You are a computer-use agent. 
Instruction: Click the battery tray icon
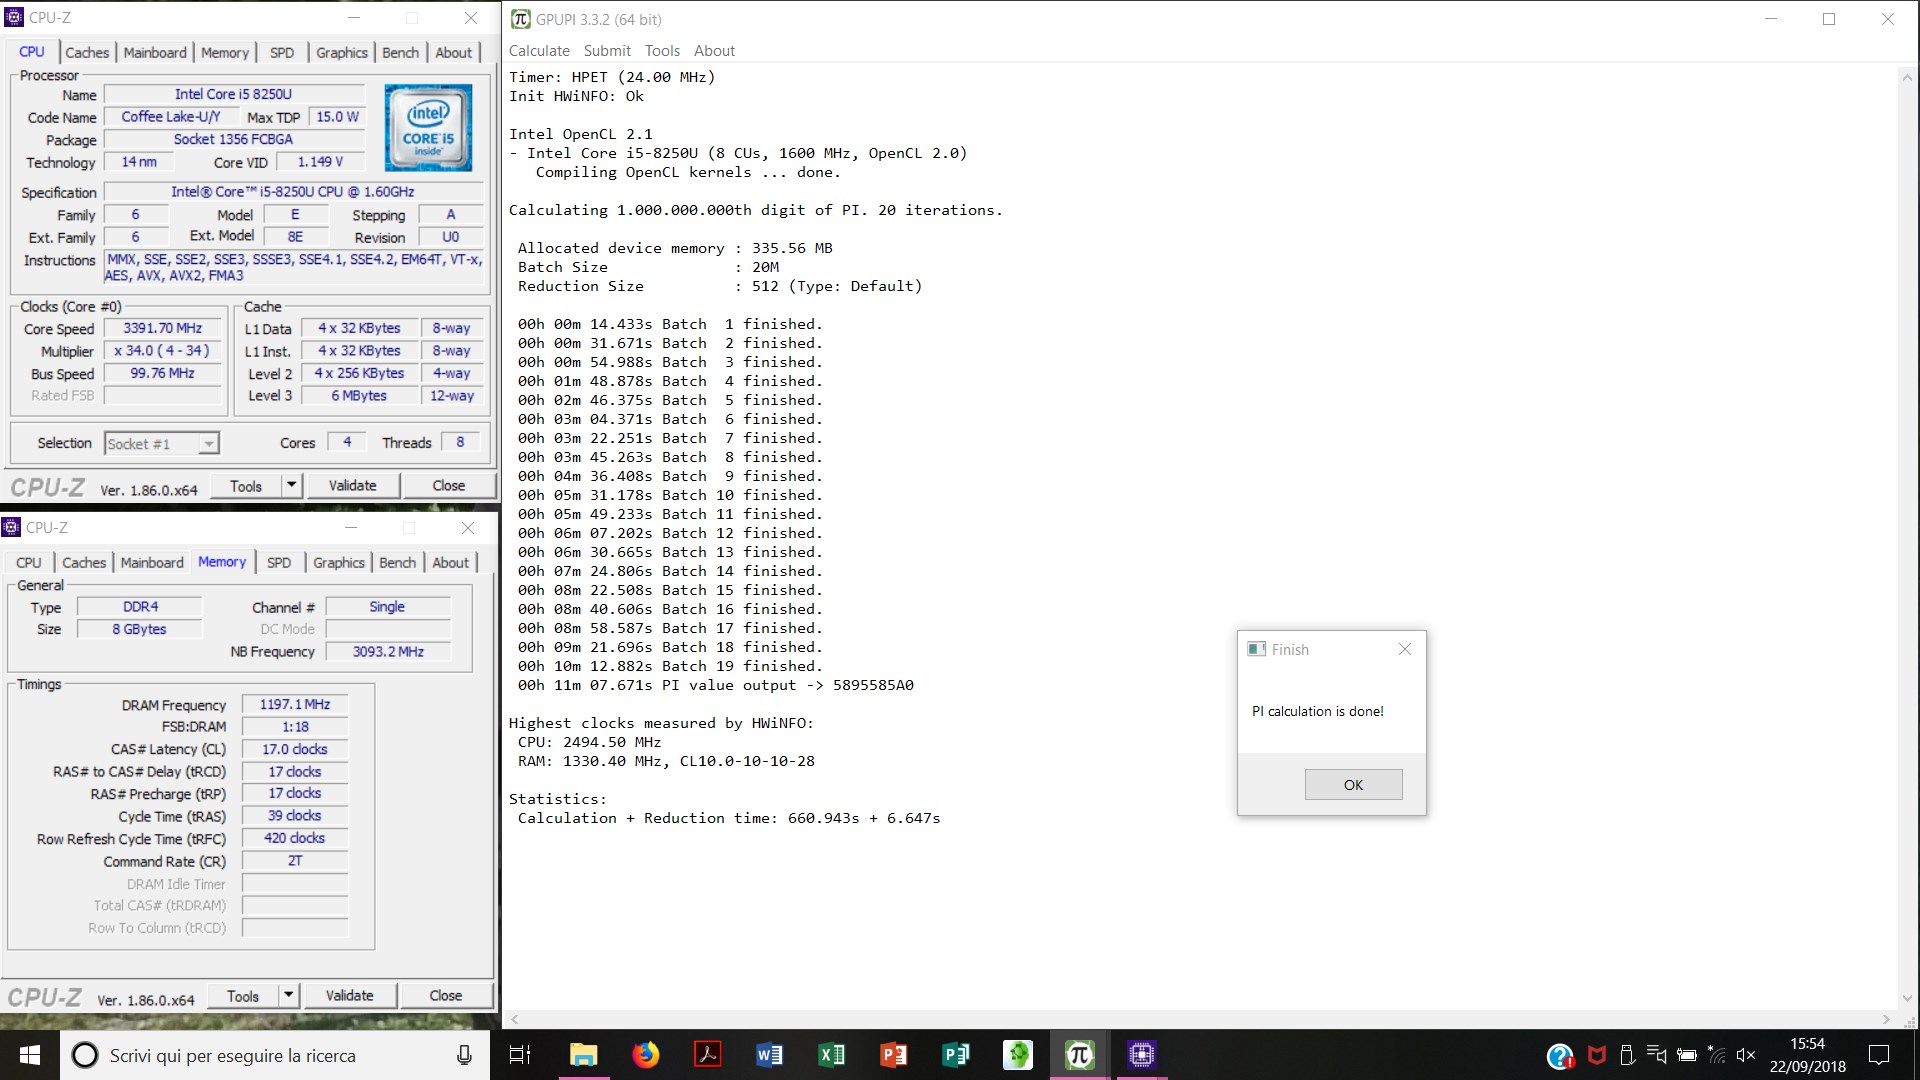coord(1687,1055)
